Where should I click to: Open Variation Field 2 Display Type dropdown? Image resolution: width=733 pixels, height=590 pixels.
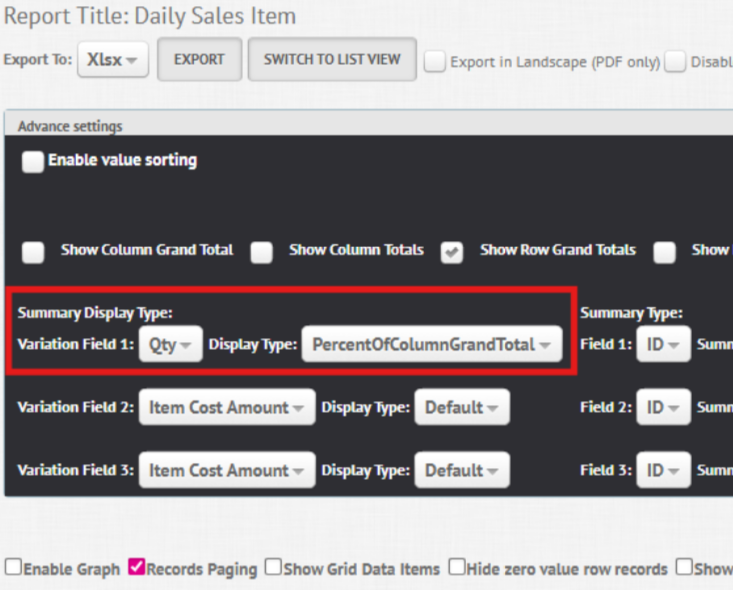click(462, 407)
